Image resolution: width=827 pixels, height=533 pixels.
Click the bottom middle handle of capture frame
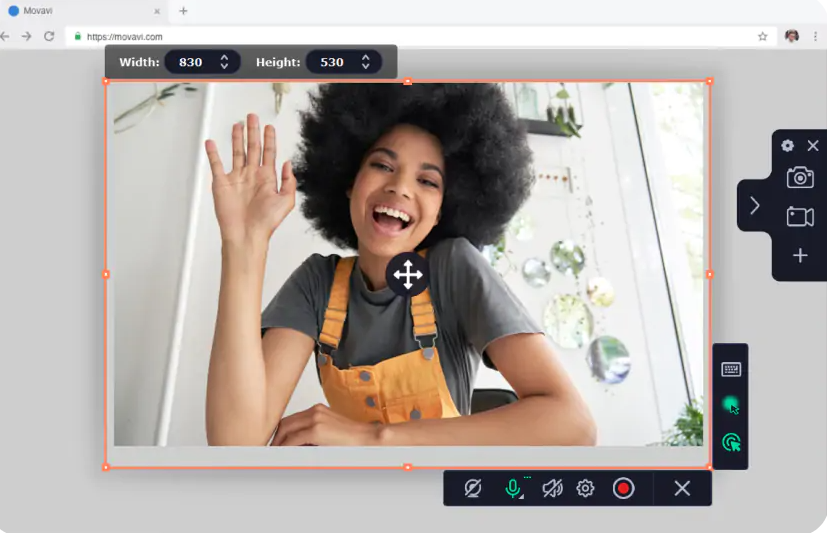[x=408, y=467]
